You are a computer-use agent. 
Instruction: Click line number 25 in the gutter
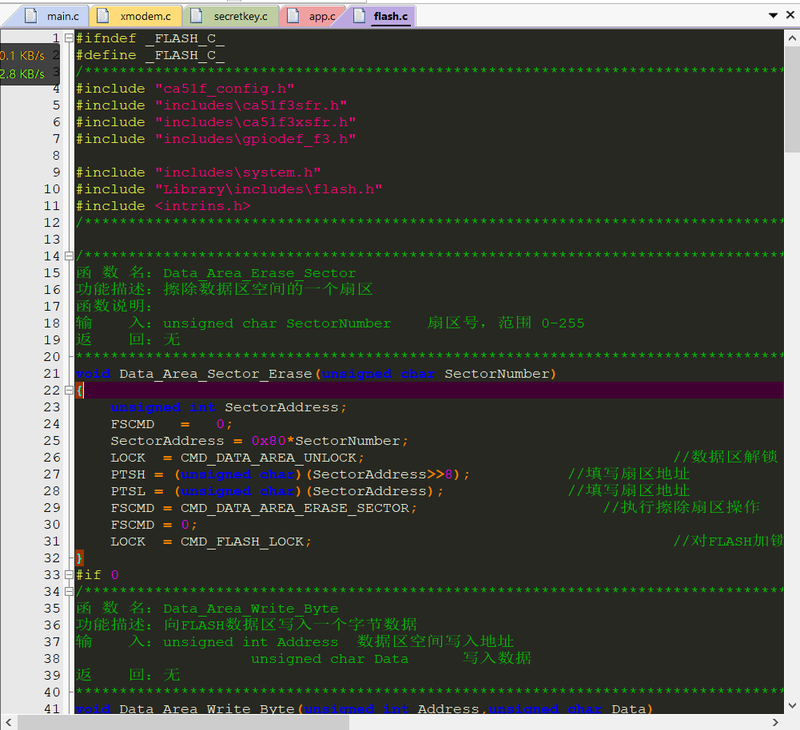tap(52, 441)
